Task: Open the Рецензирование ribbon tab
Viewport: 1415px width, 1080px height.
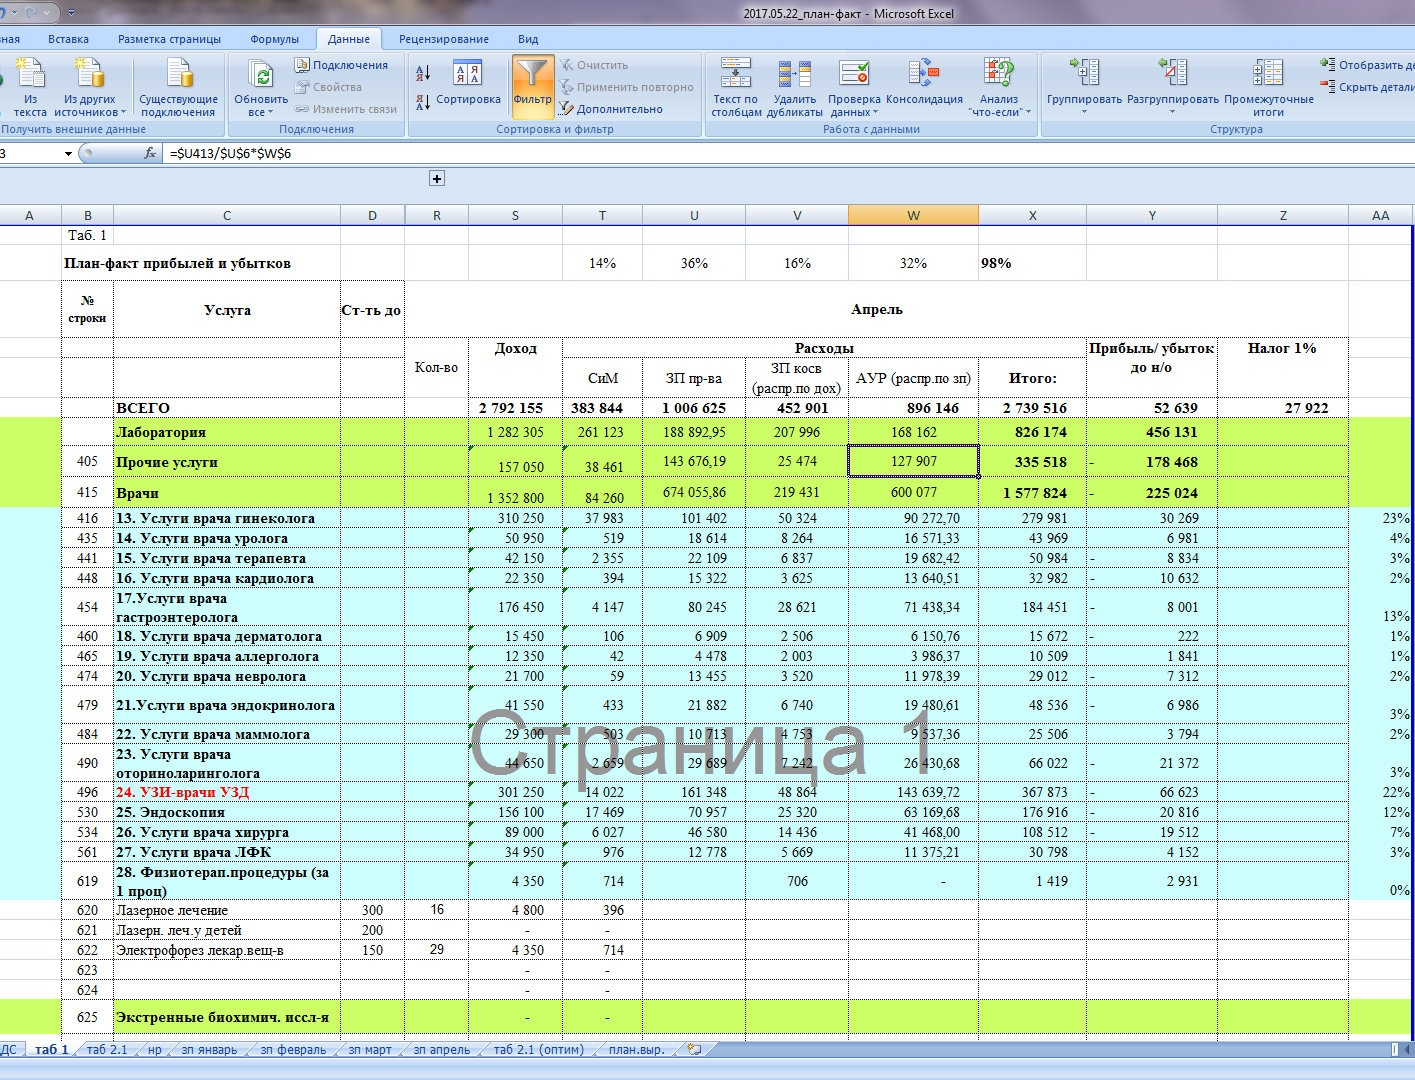Action: pos(444,39)
